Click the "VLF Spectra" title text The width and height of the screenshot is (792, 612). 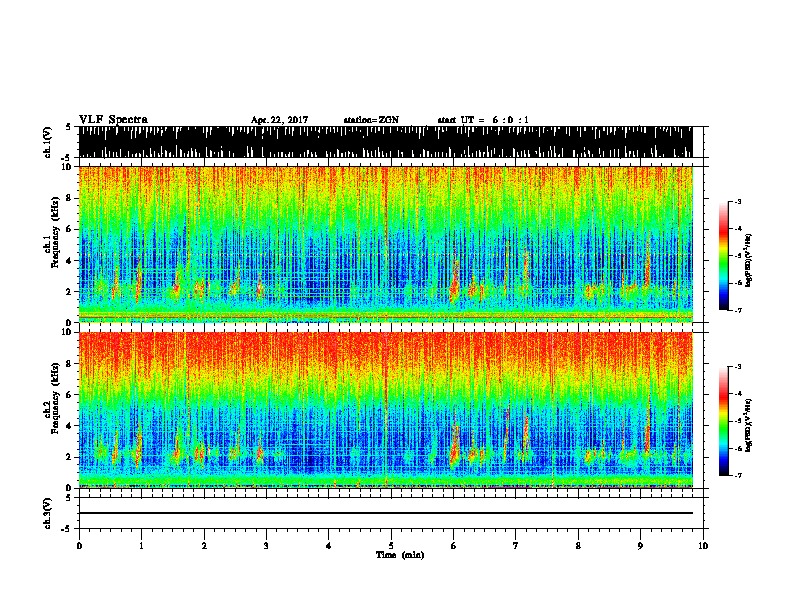click(x=113, y=120)
